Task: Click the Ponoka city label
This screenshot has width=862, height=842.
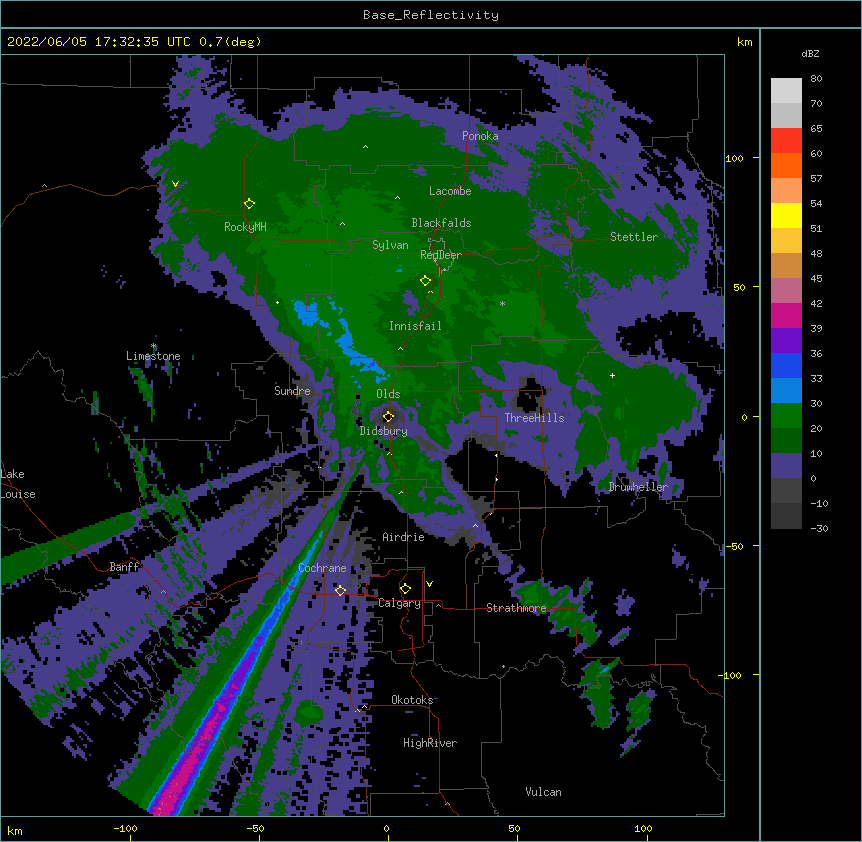Action: coord(480,136)
